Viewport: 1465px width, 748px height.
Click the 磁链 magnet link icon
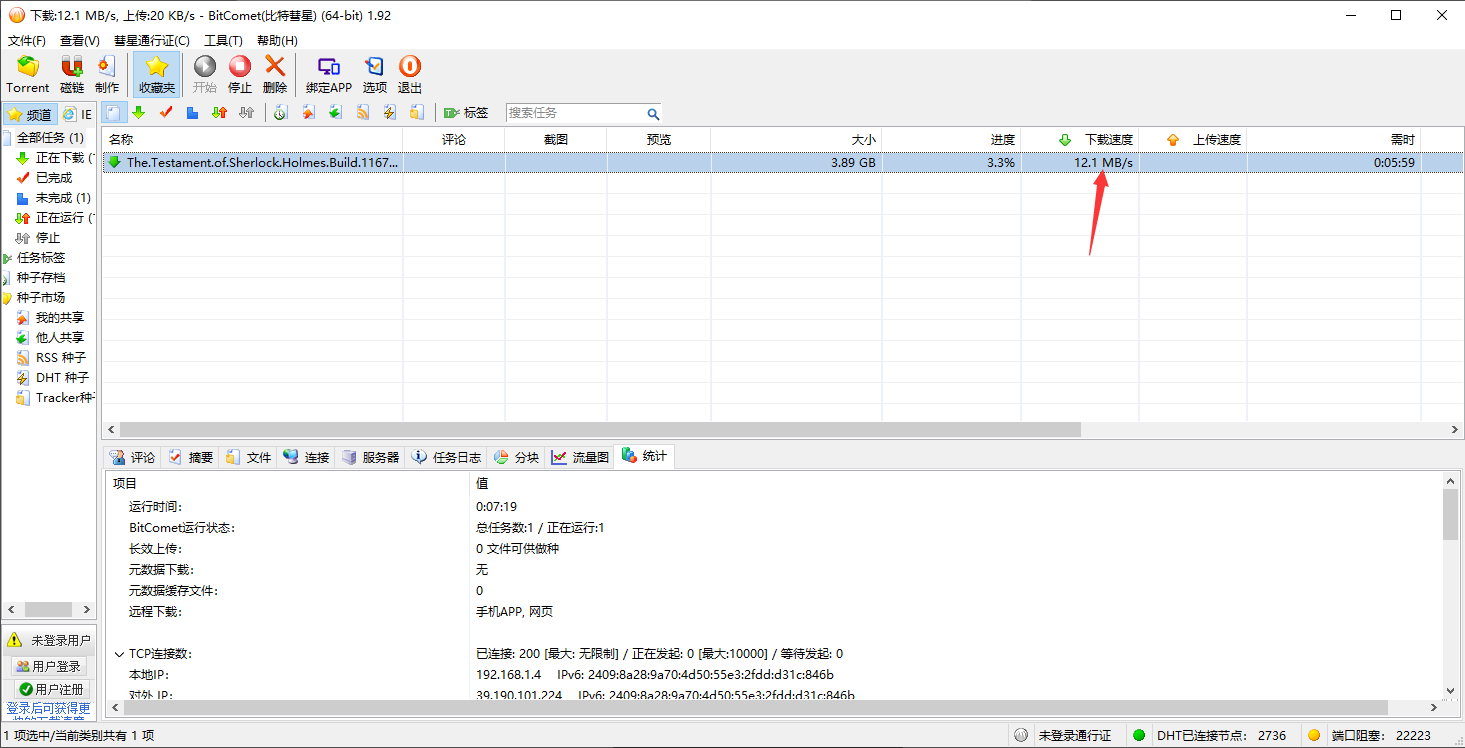(x=72, y=75)
